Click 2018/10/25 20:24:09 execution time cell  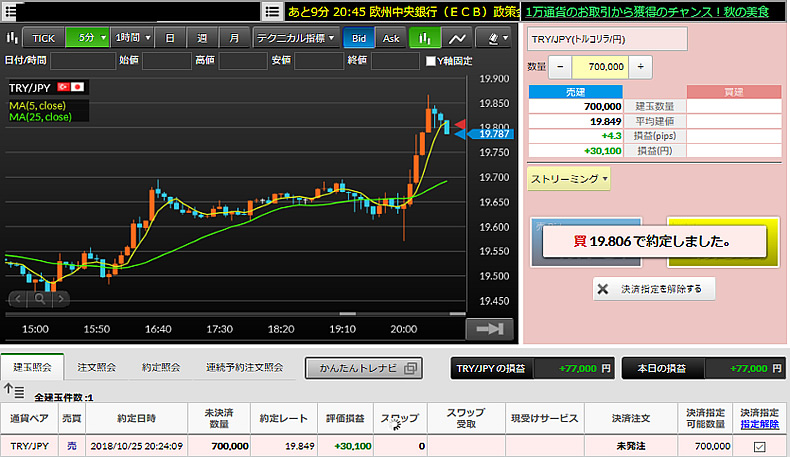point(137,446)
